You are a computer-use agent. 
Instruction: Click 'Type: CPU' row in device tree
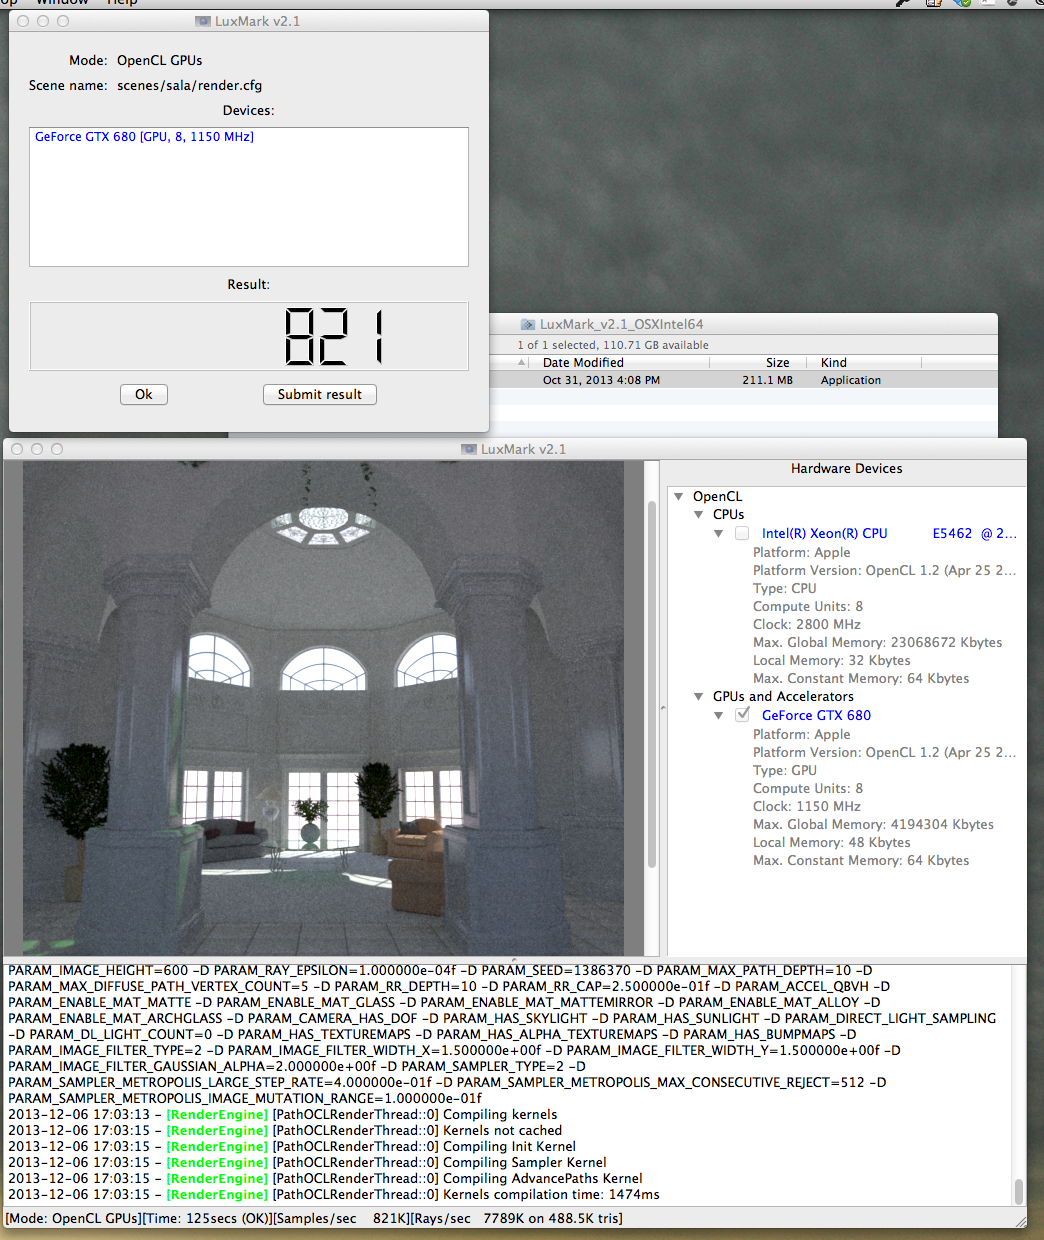pos(784,588)
